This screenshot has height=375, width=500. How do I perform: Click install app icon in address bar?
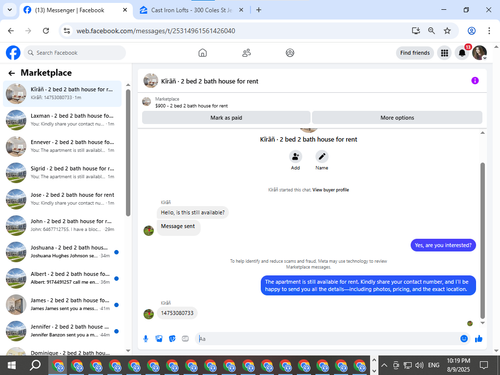click(416, 31)
